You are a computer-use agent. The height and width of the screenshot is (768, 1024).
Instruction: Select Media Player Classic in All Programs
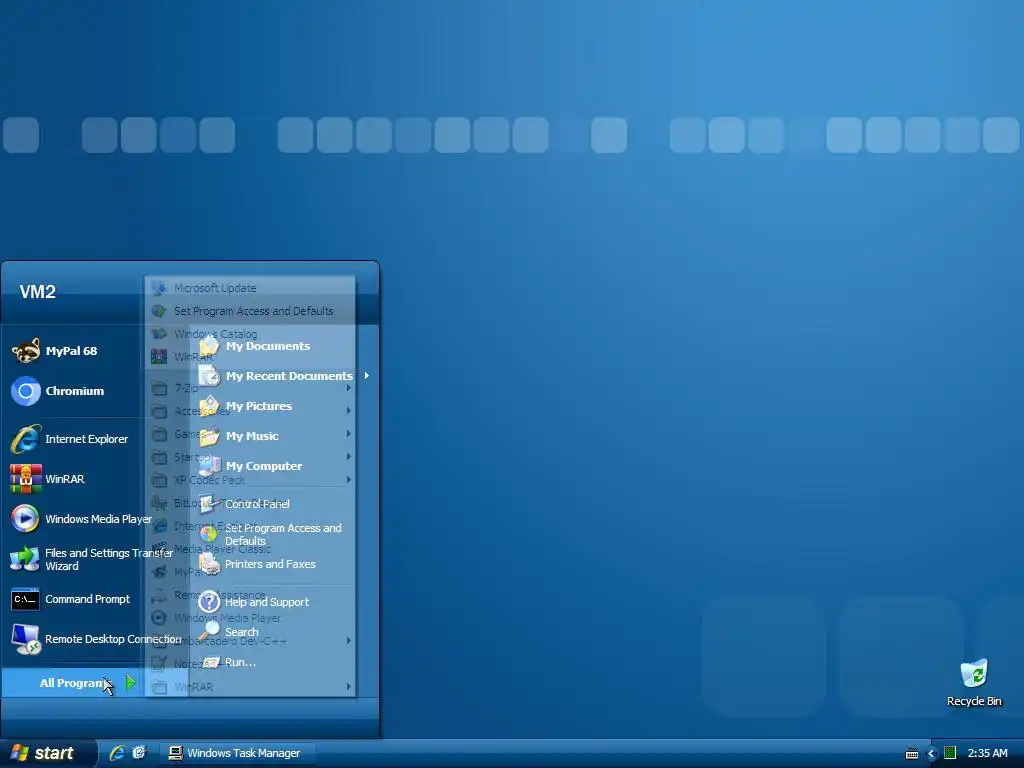click(222, 549)
